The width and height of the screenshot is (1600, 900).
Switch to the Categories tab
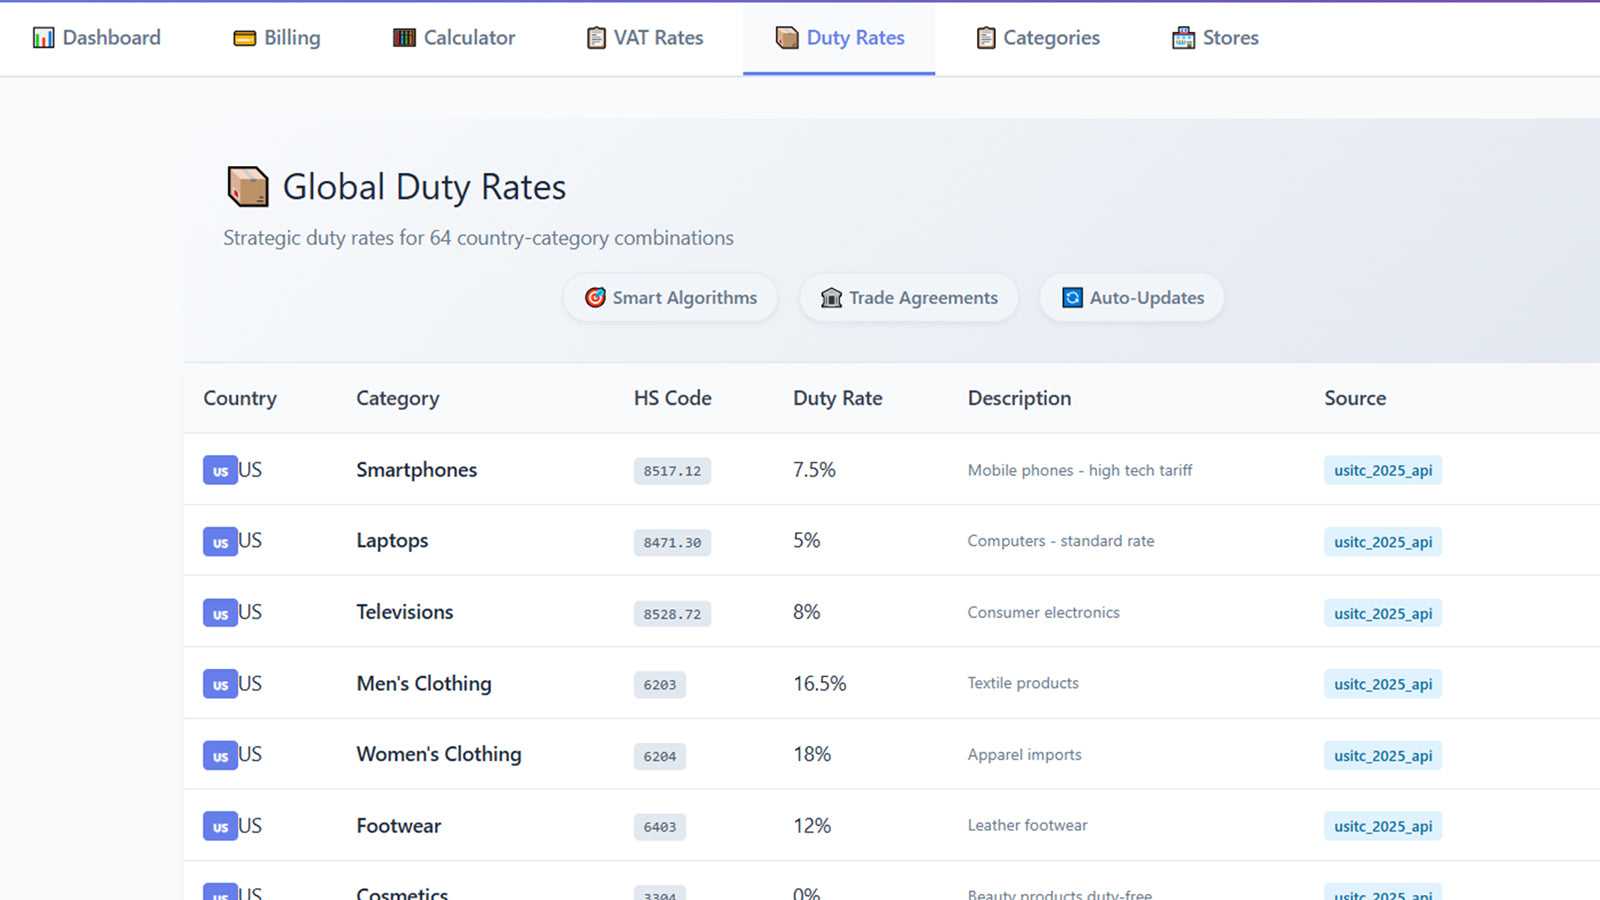tap(1037, 37)
